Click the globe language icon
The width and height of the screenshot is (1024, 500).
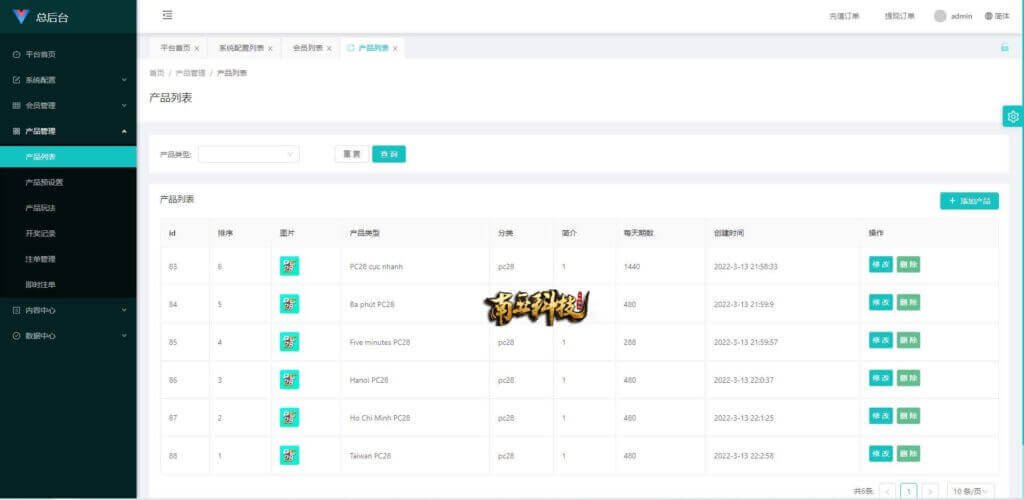click(989, 16)
